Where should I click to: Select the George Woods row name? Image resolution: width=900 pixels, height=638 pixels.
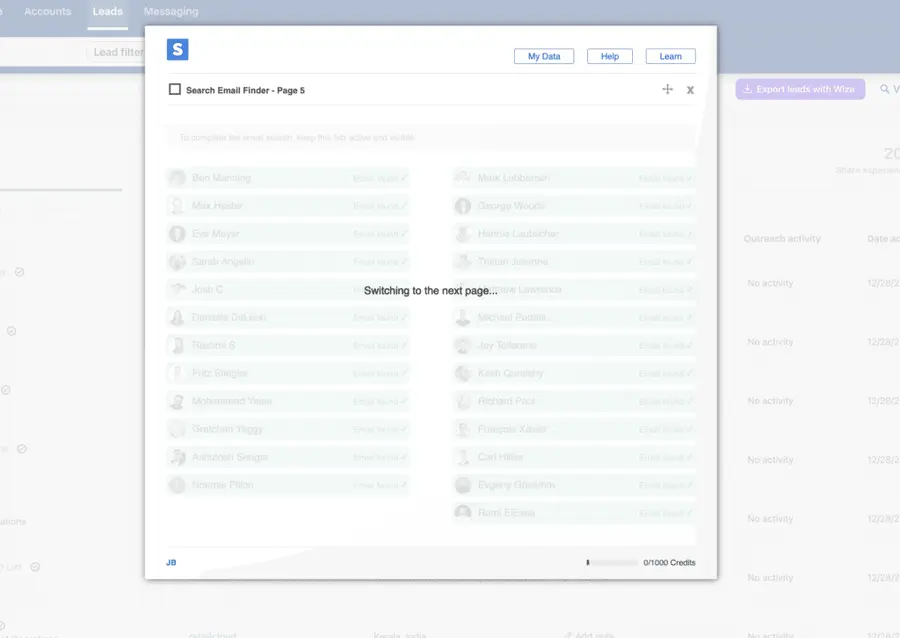point(511,206)
